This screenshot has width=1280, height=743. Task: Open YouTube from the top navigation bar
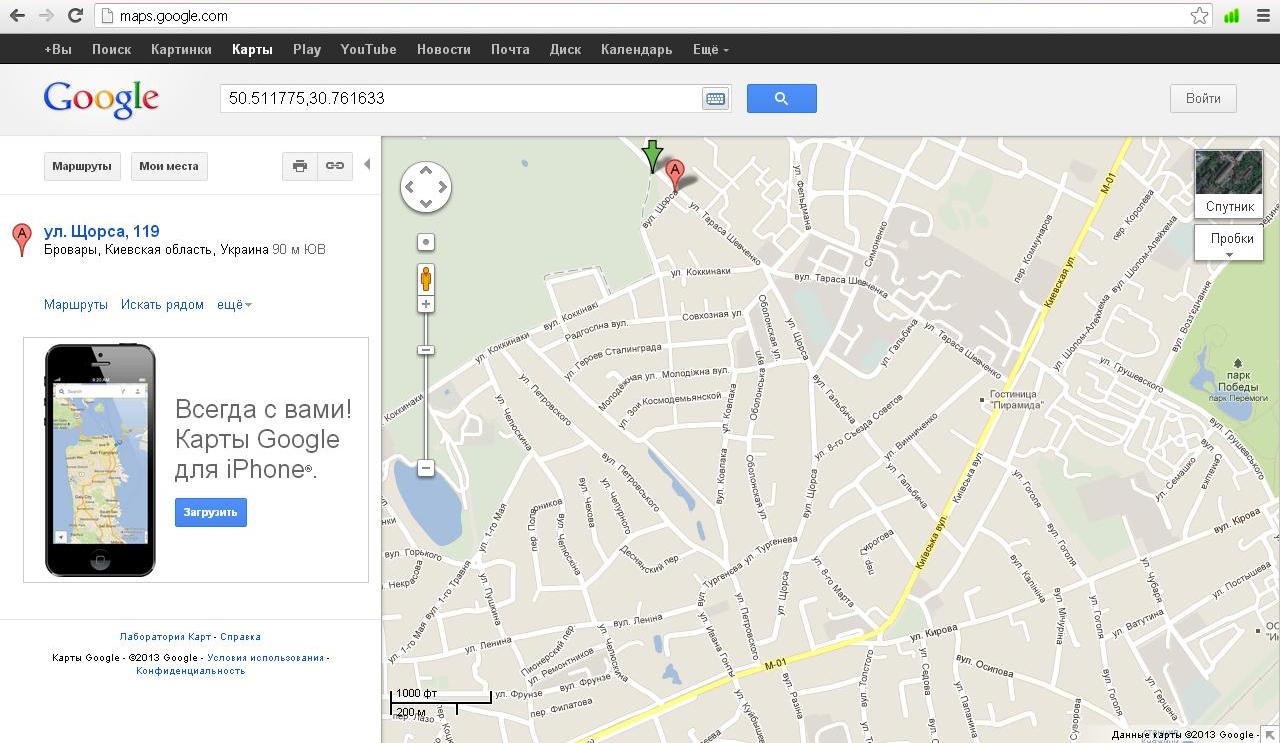tap(368, 49)
